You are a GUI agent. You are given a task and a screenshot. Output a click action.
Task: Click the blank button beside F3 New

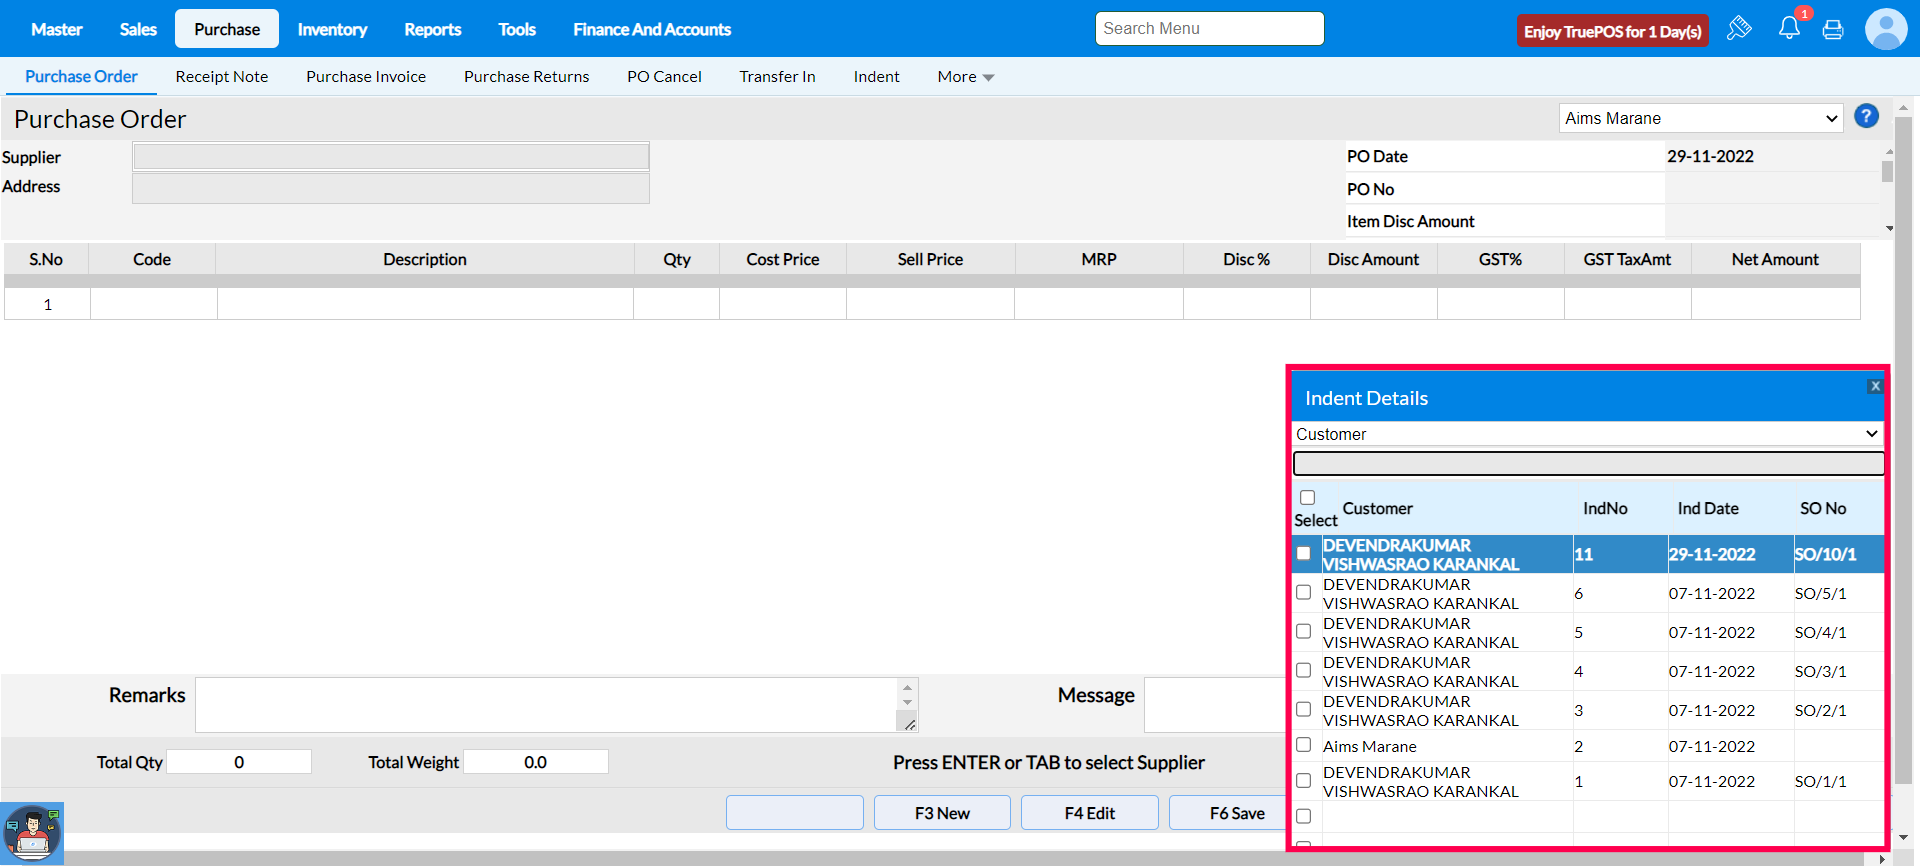tap(795, 813)
